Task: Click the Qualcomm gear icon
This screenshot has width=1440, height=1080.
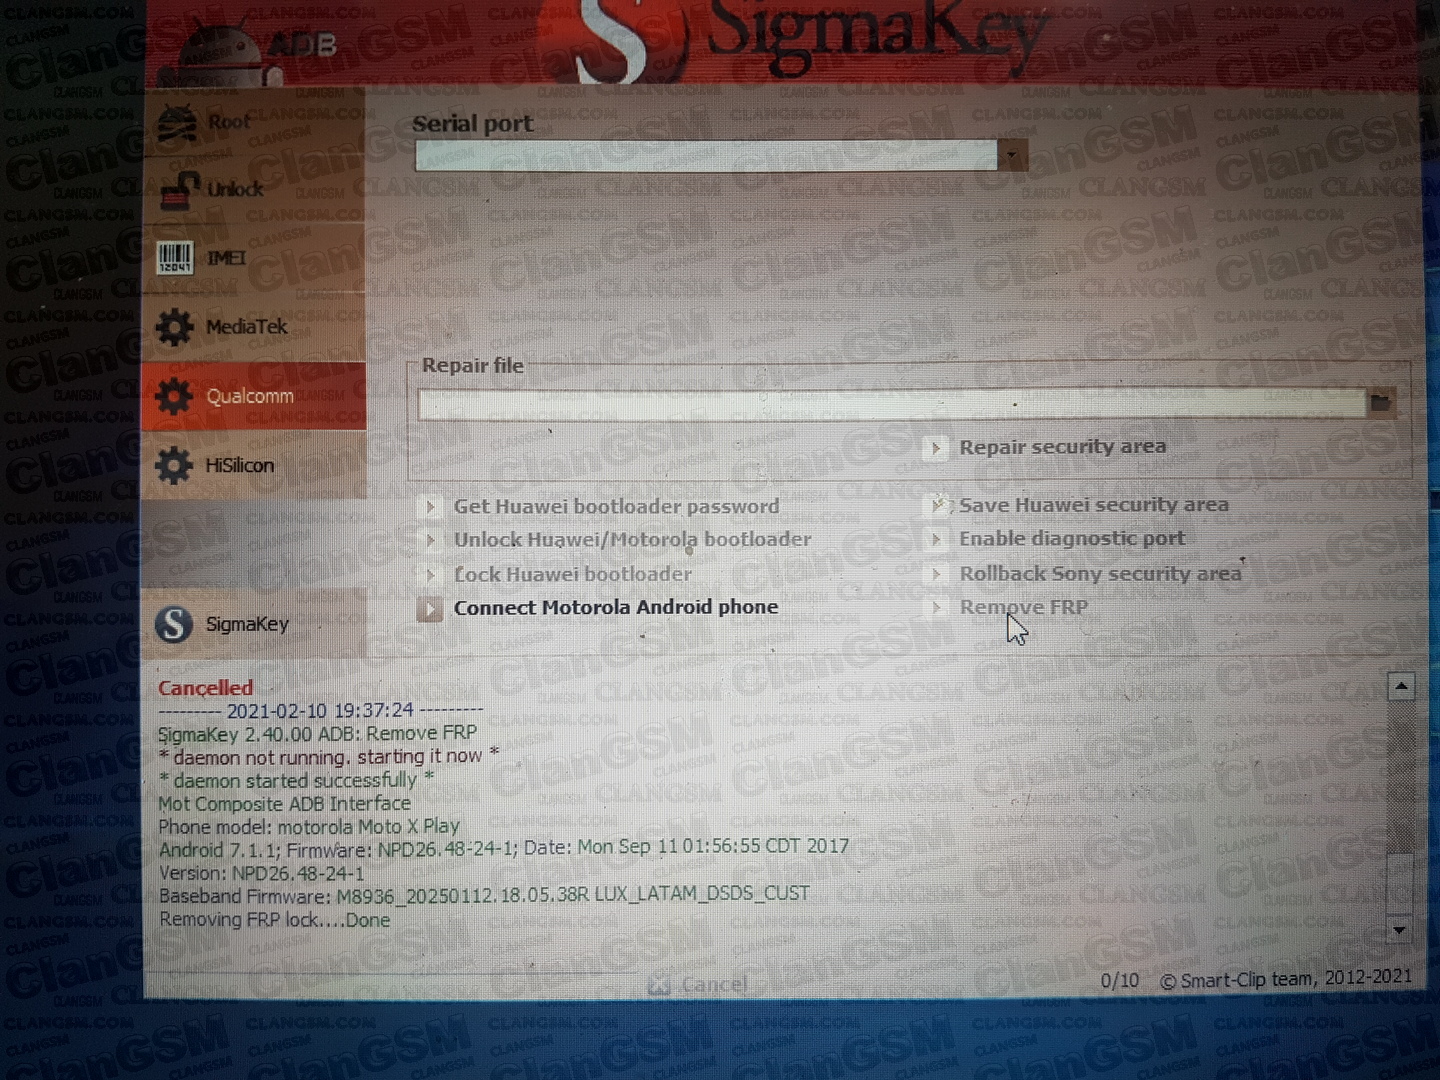Action: 174,396
